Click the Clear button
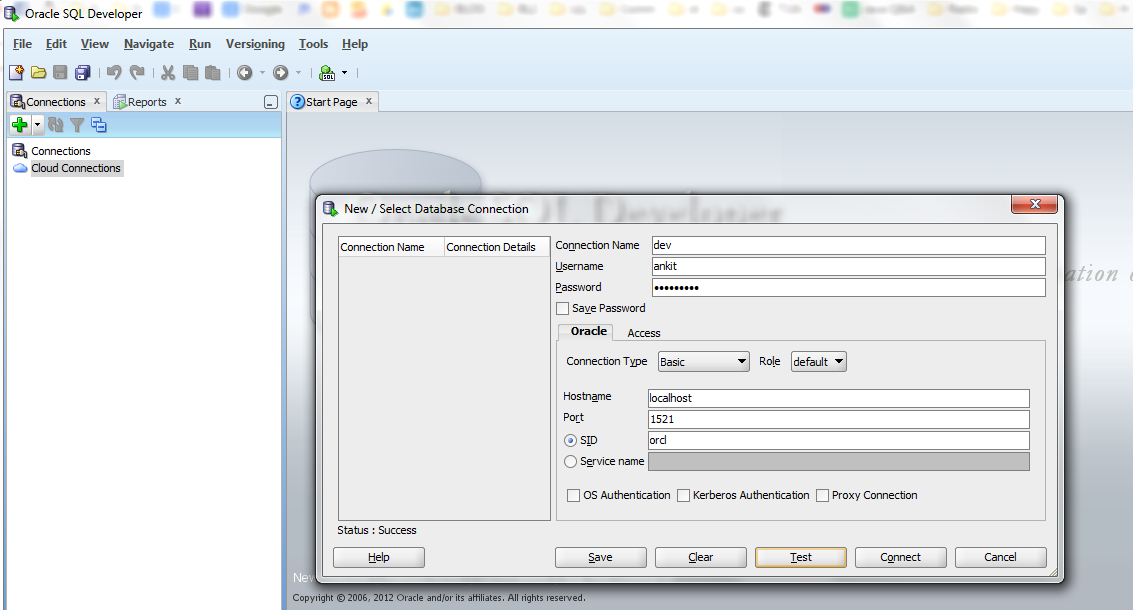 700,557
